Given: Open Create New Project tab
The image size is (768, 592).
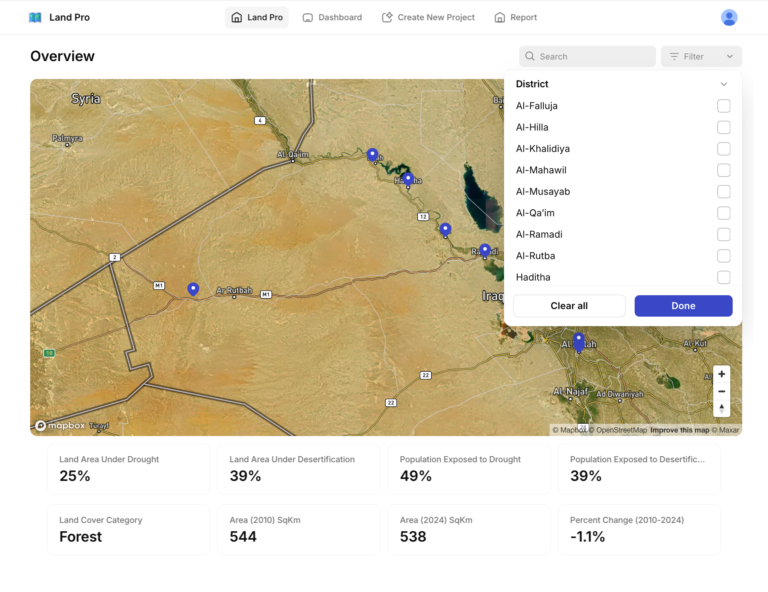Looking at the screenshot, I should 428,18.
